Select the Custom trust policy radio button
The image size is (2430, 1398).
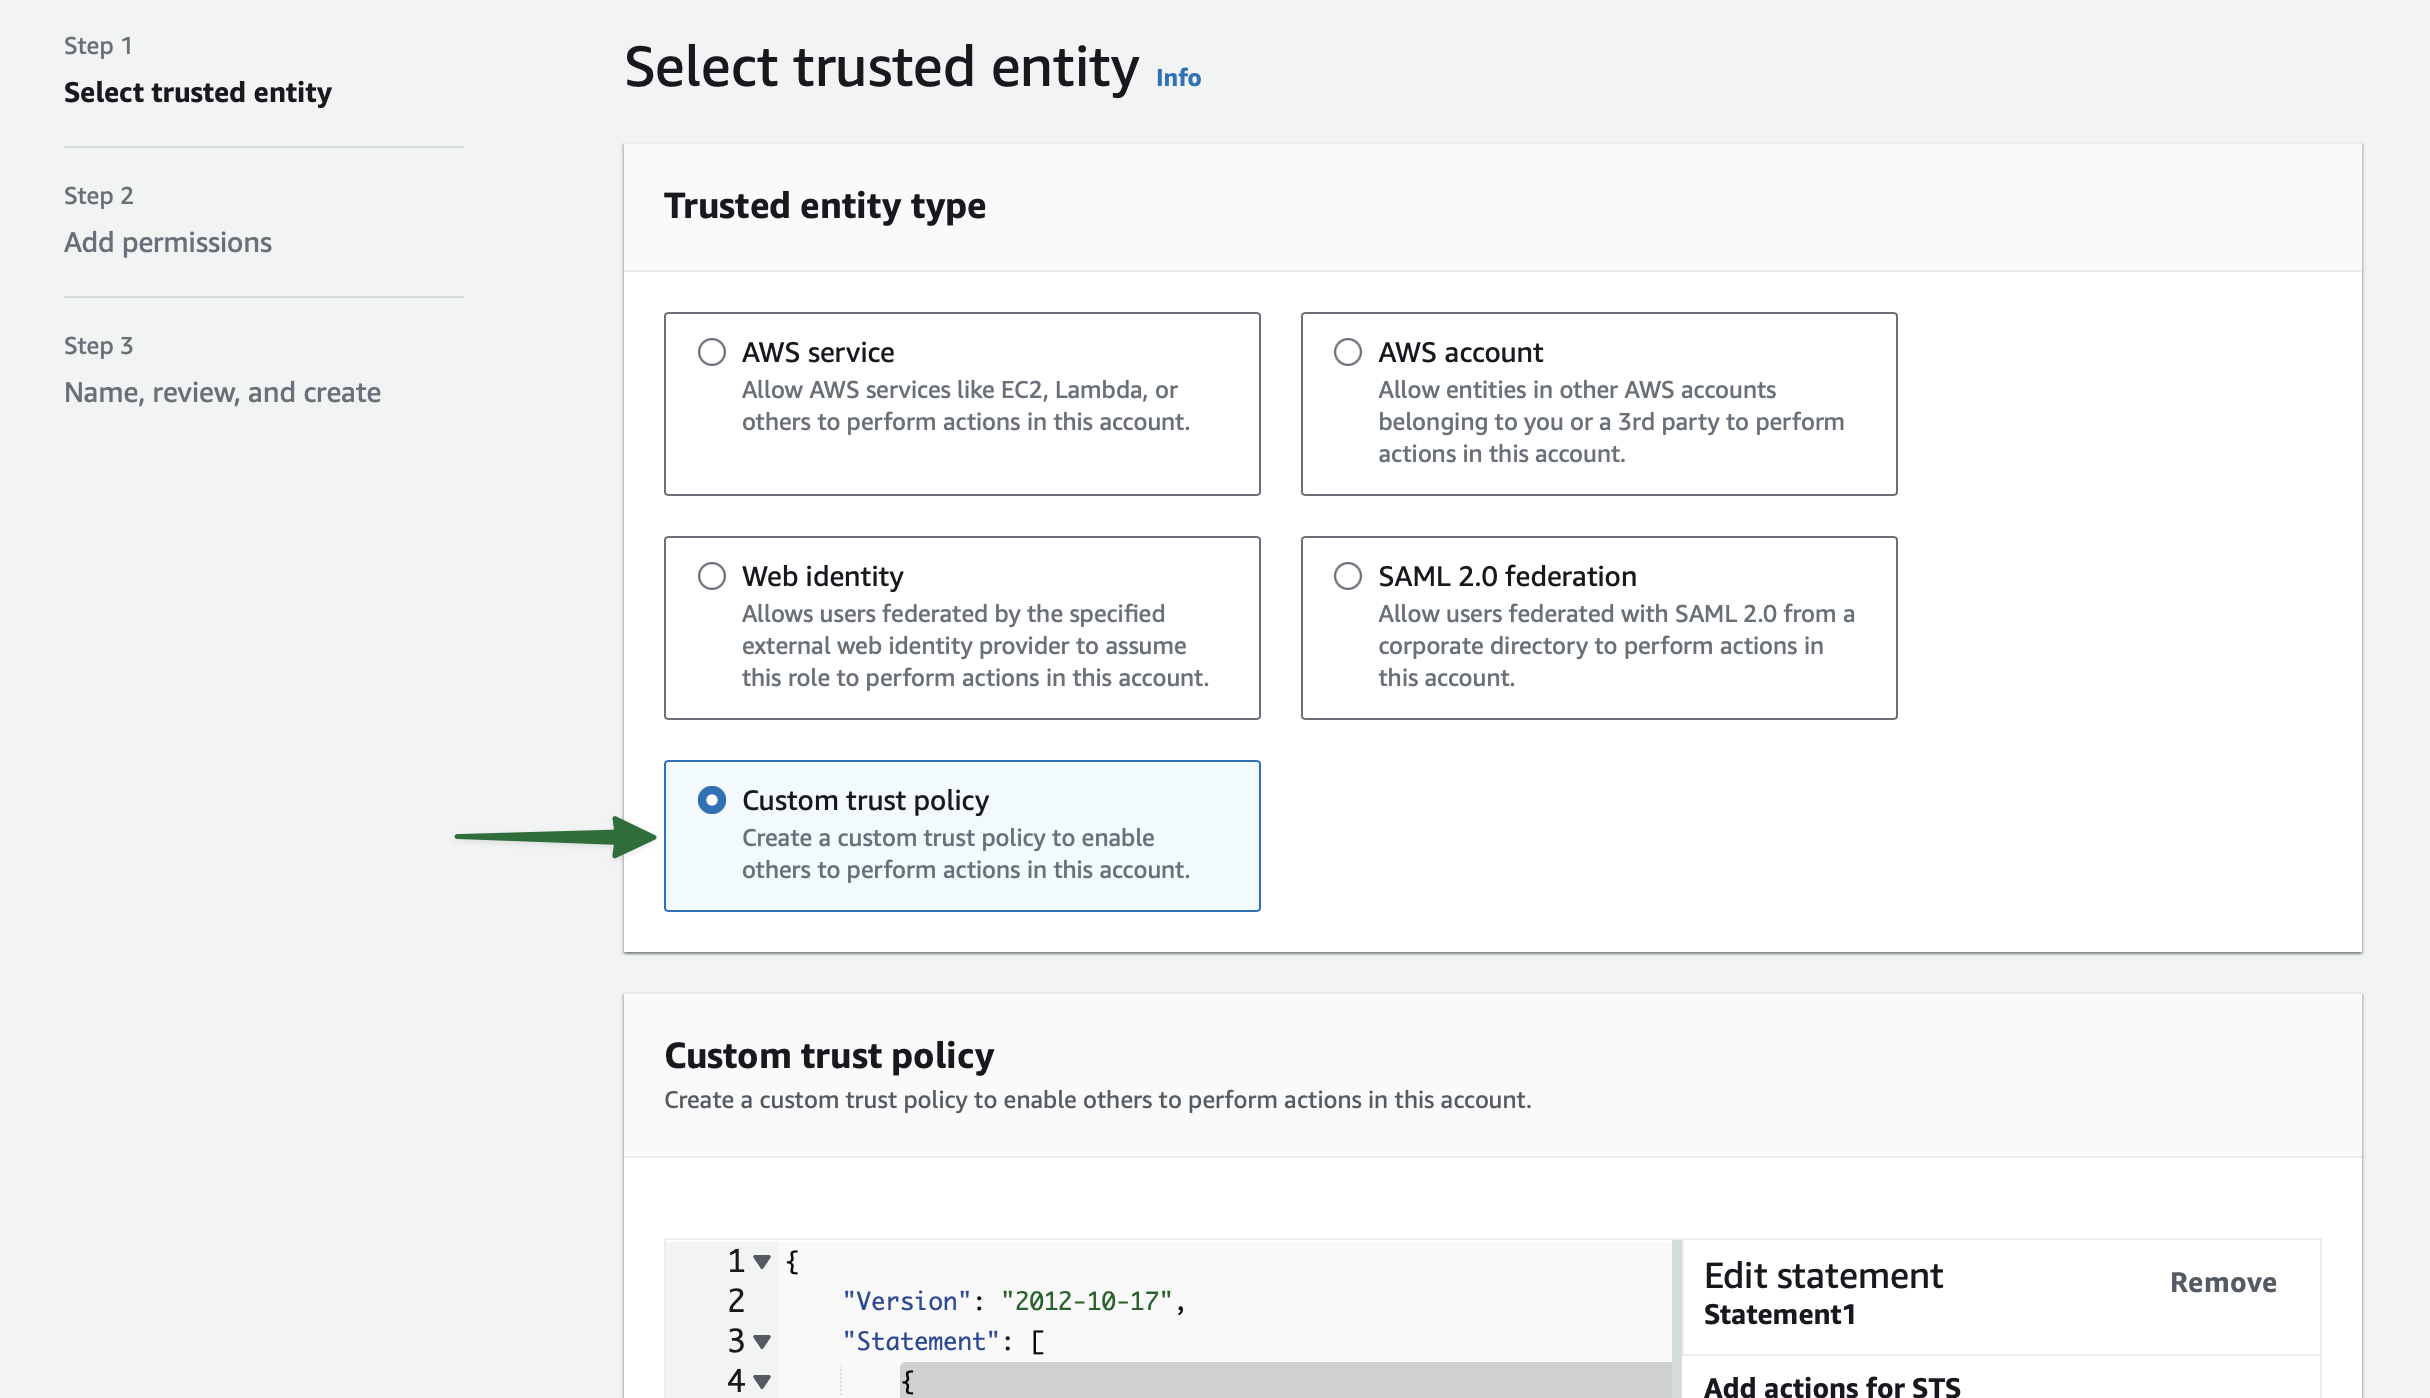(x=711, y=800)
